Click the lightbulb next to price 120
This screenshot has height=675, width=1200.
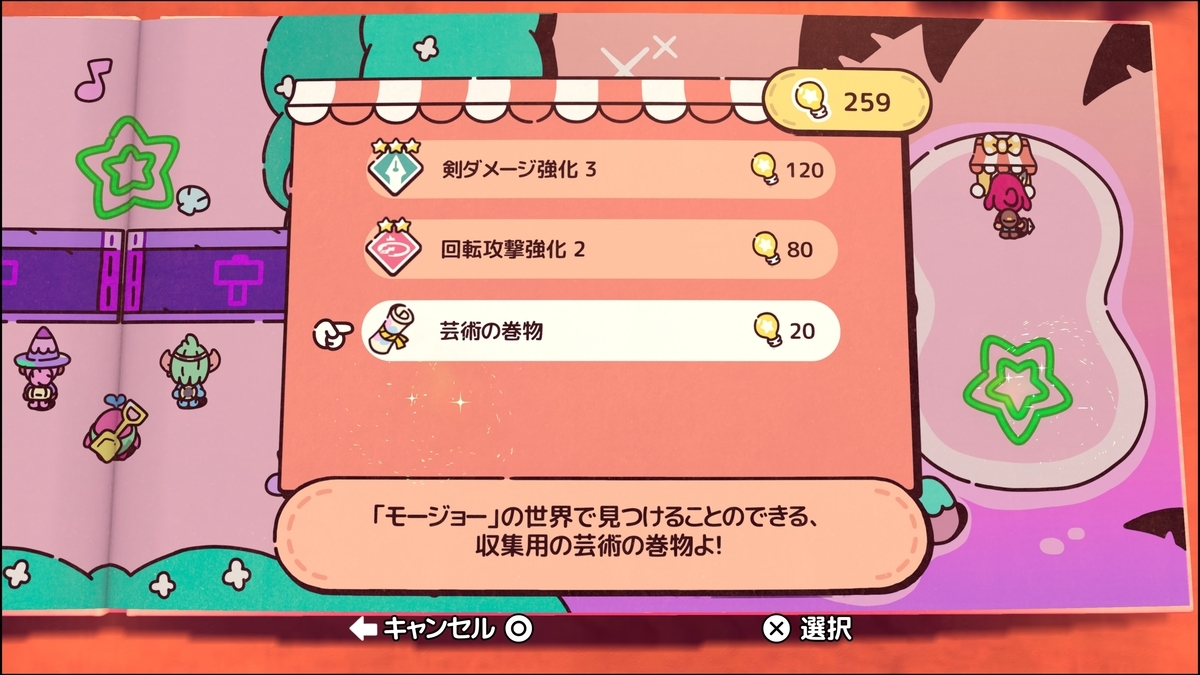pos(764,169)
